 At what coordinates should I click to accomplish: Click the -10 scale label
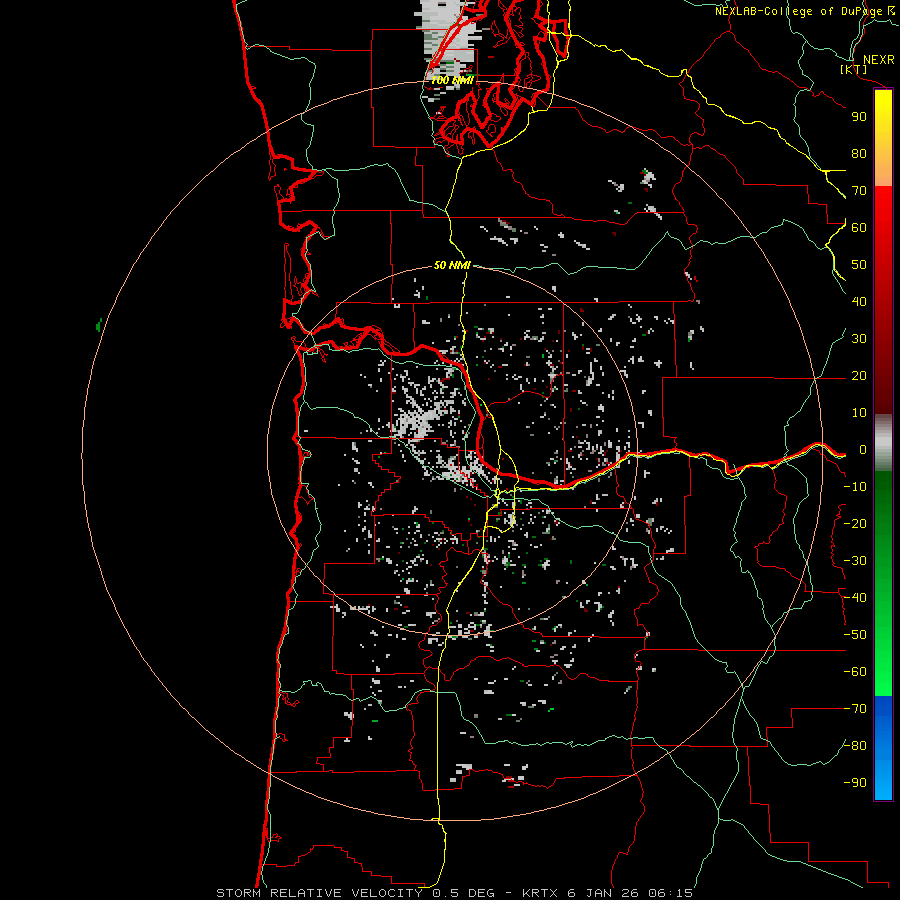click(855, 487)
